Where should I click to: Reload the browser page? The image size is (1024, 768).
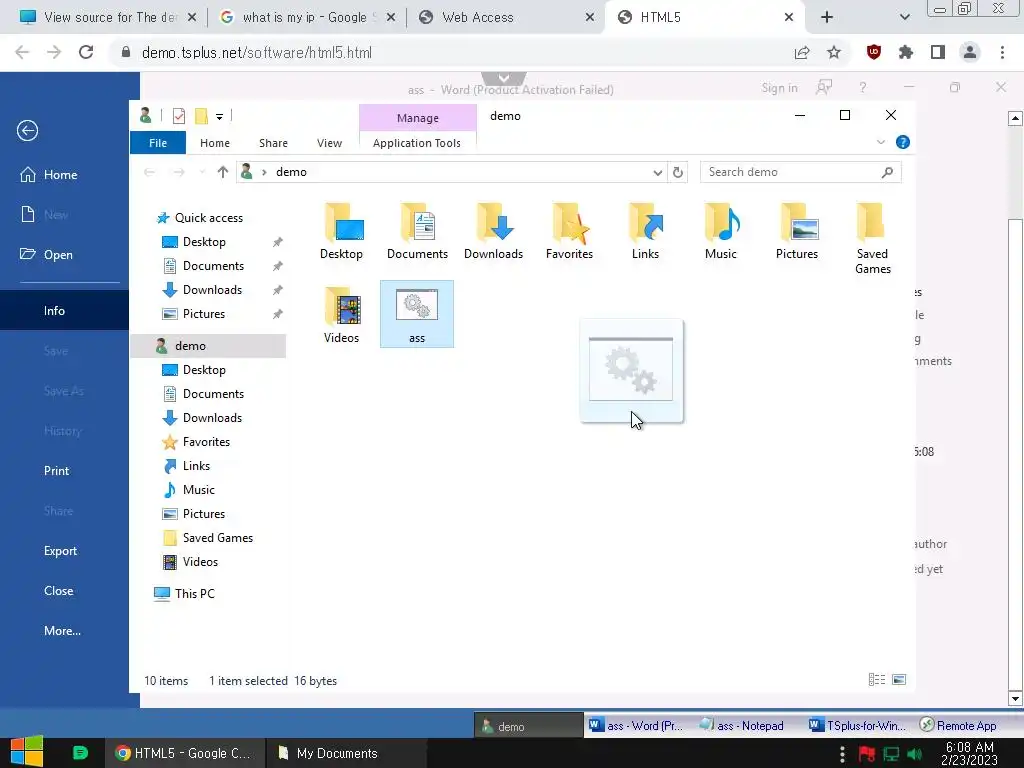click(86, 52)
